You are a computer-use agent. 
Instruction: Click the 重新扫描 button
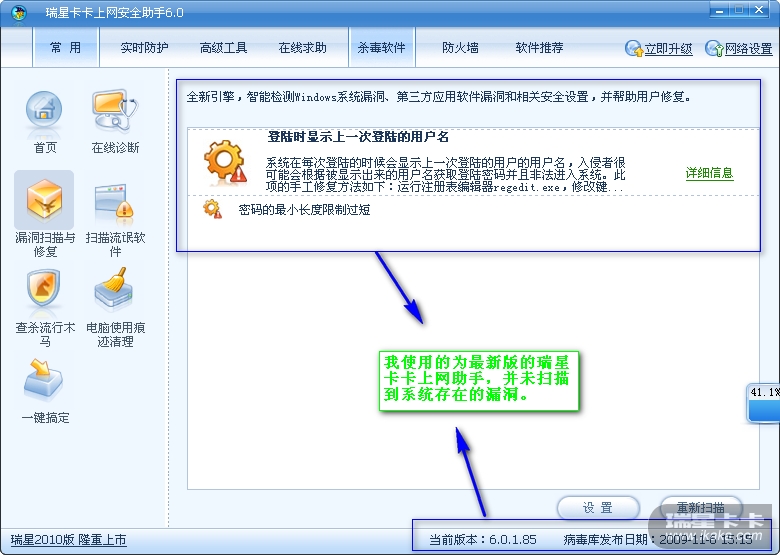(x=700, y=508)
